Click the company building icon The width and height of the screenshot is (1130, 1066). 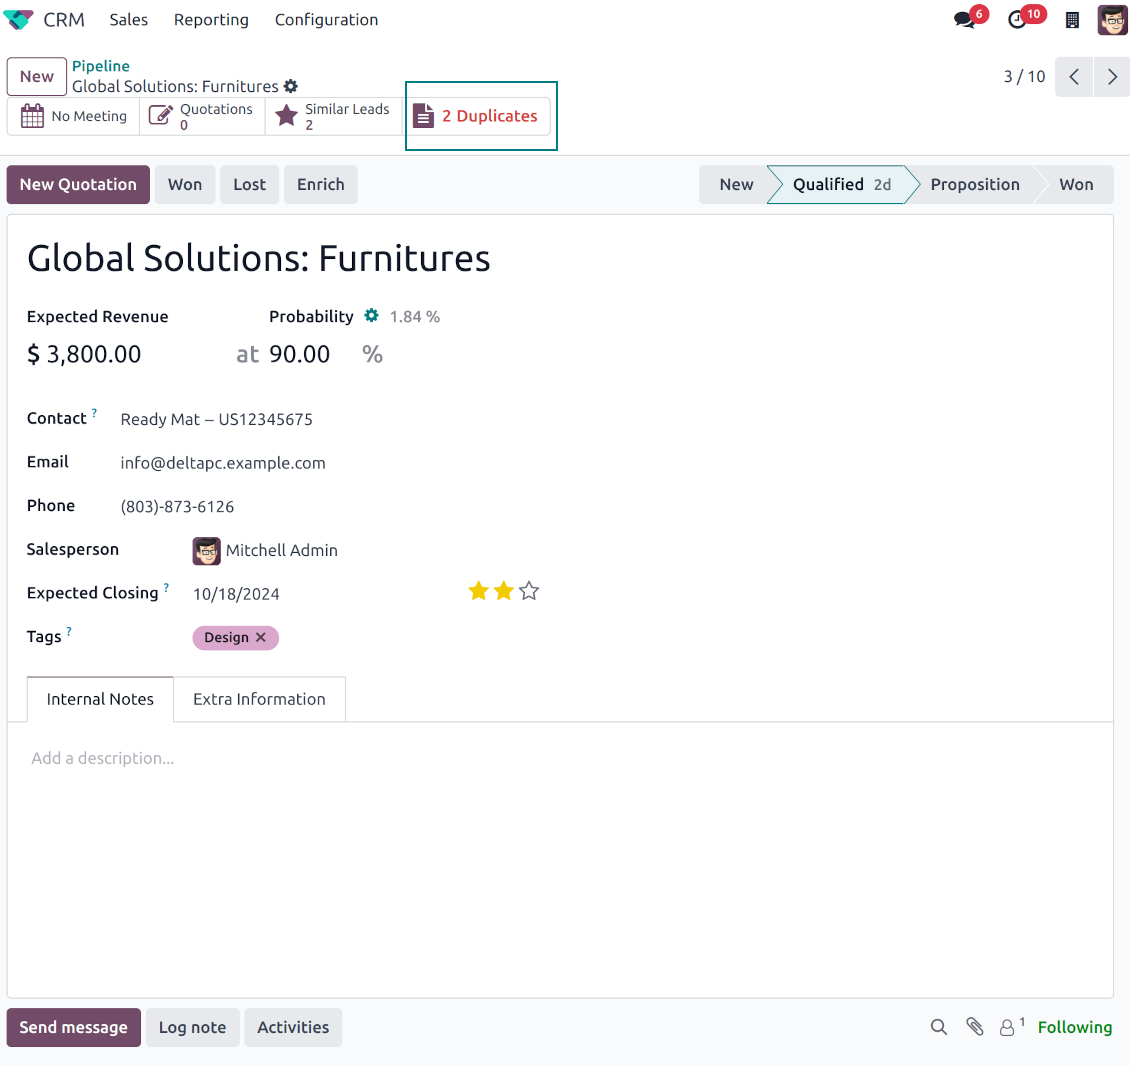[1072, 20]
